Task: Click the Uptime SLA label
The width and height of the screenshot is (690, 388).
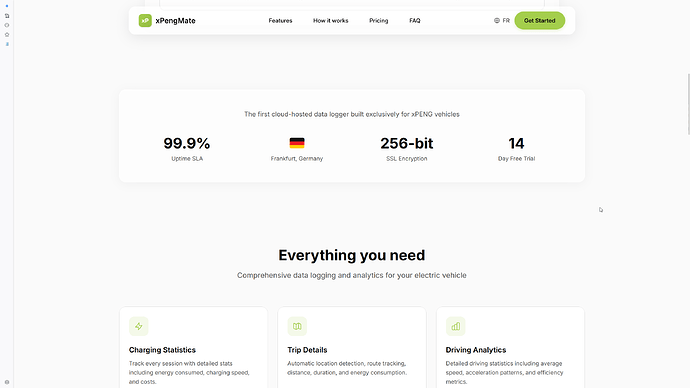Action: tap(187, 158)
